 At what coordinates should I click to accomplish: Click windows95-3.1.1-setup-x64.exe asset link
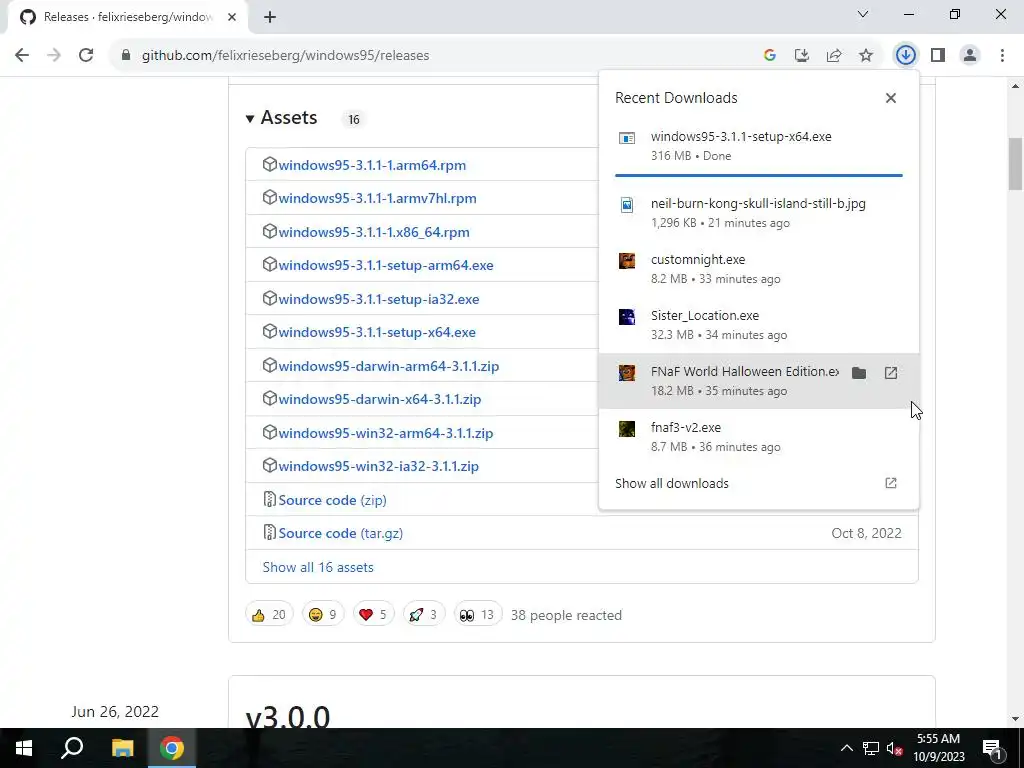[x=377, y=332]
